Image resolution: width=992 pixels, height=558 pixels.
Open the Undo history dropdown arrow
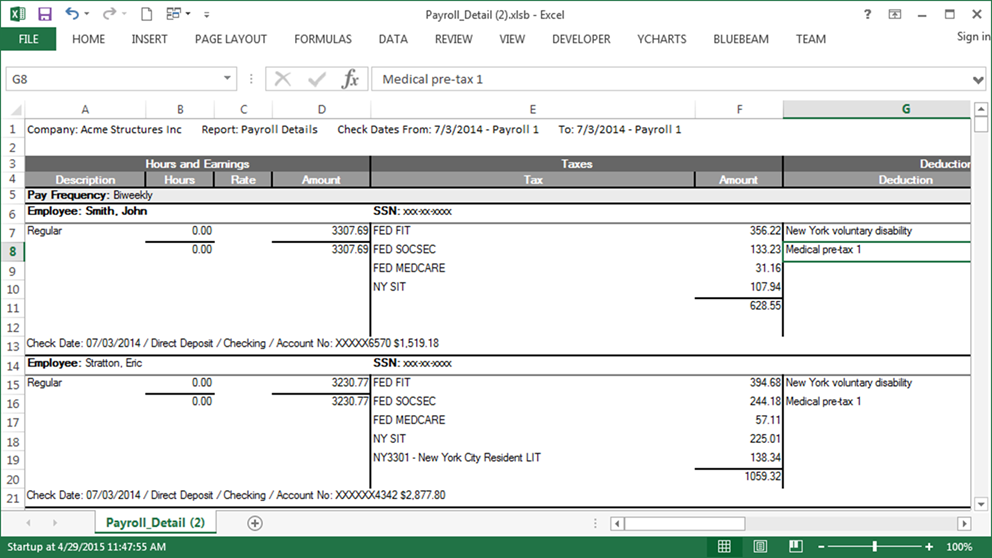click(x=87, y=14)
